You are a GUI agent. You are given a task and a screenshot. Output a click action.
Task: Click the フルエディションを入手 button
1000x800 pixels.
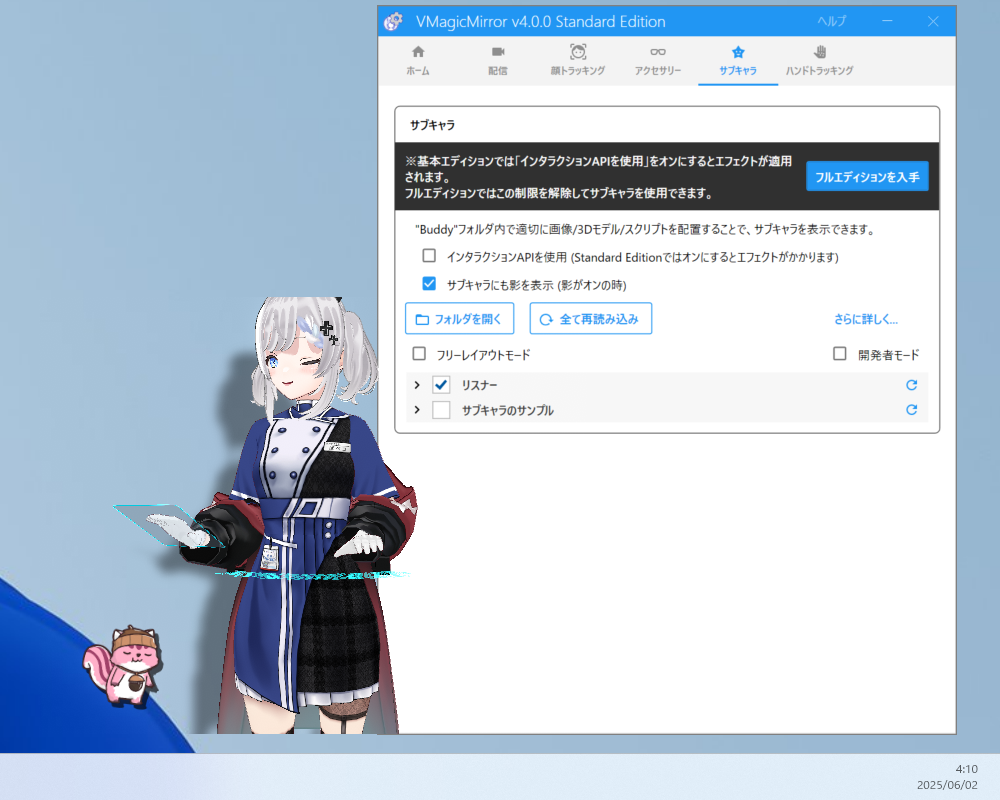pos(866,176)
